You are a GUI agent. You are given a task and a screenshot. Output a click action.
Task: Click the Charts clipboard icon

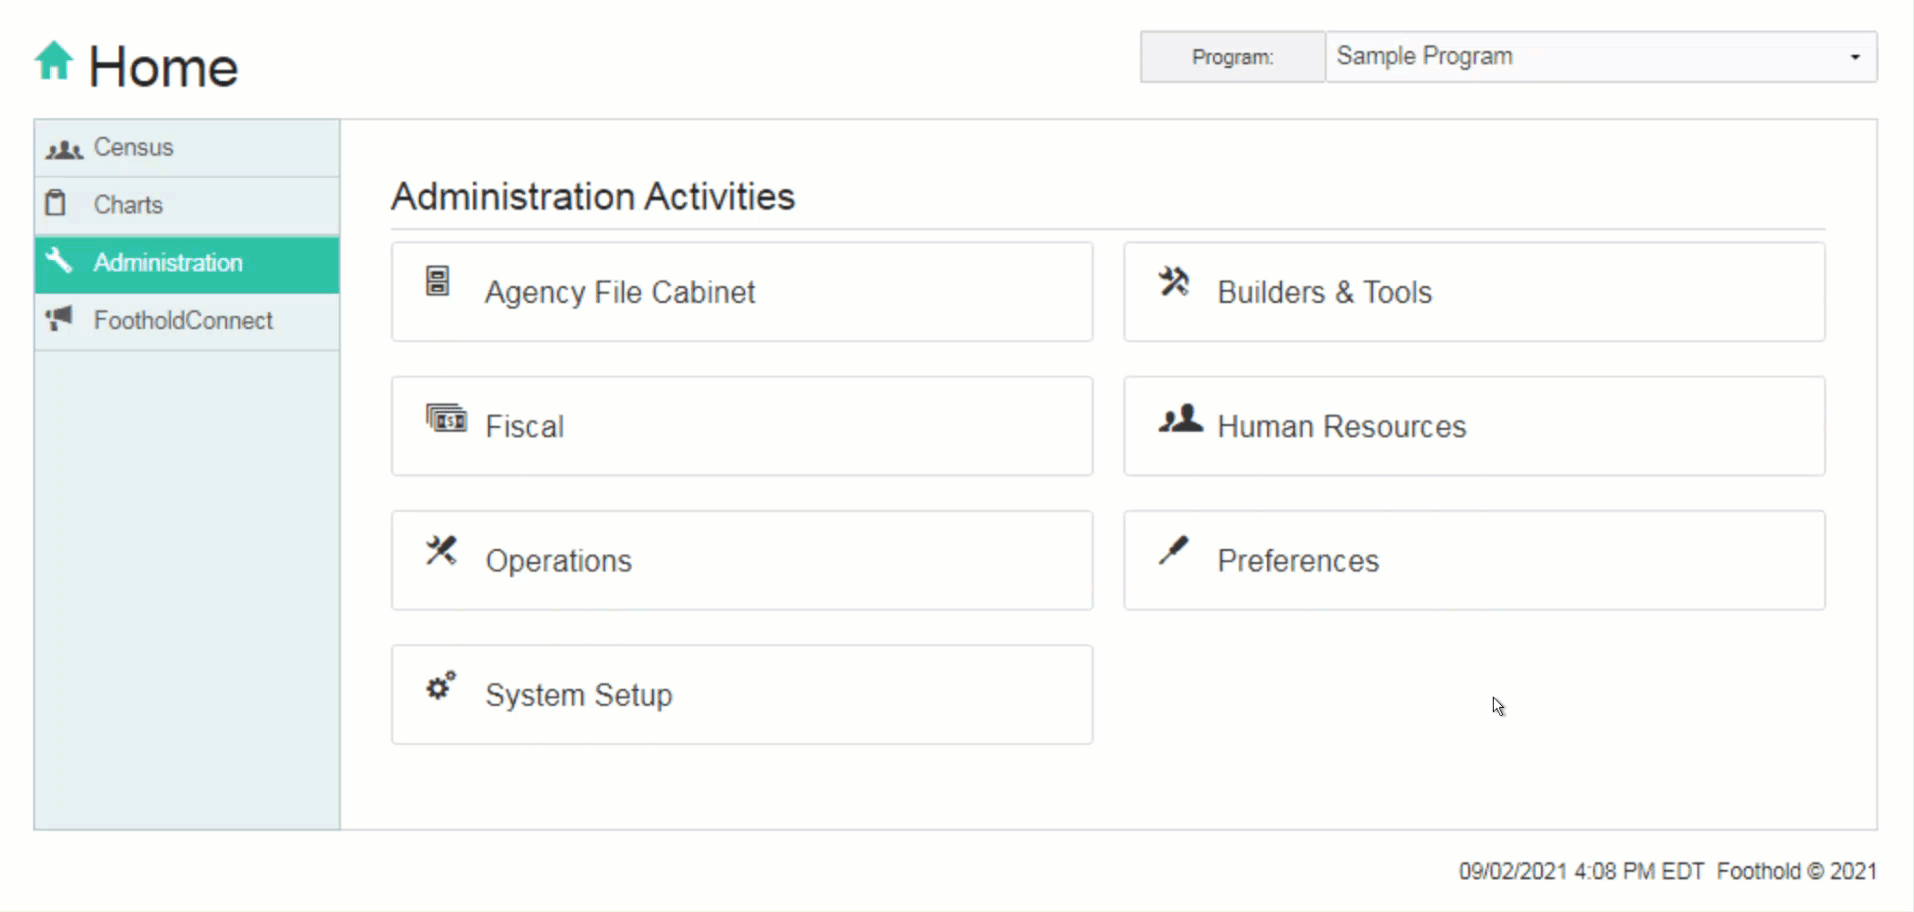(x=57, y=204)
